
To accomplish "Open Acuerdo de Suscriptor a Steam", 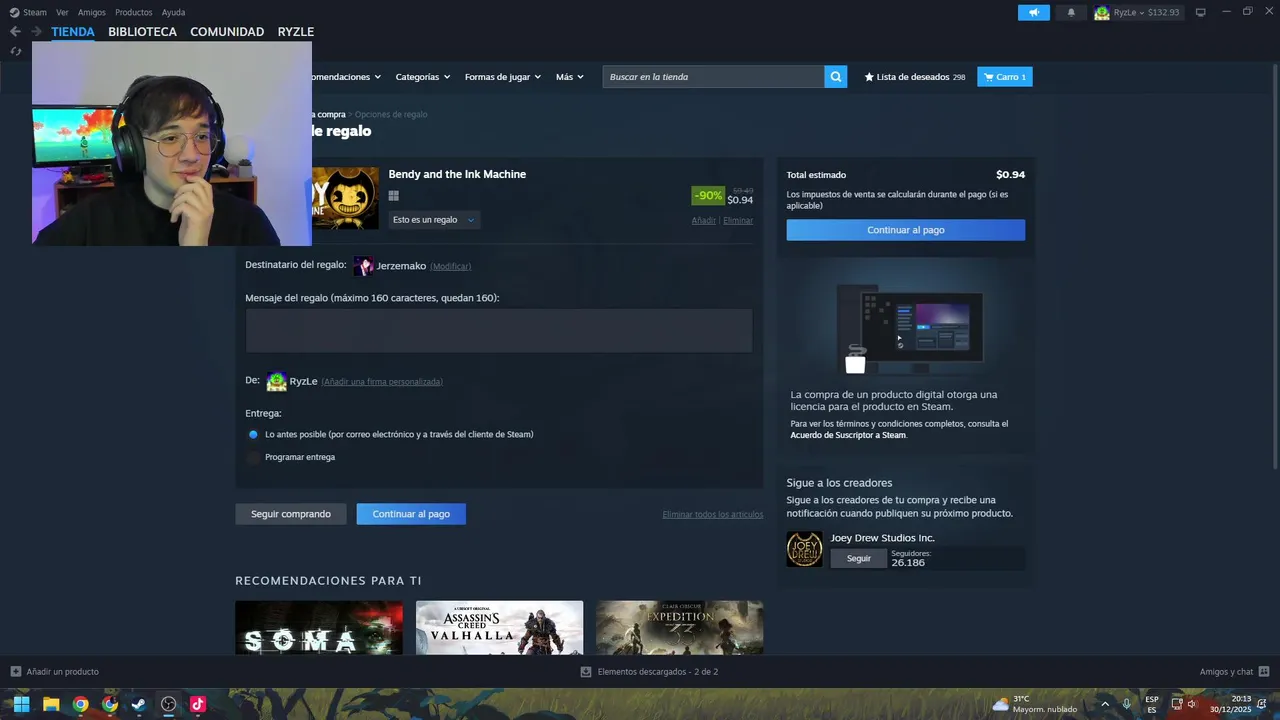I will click(x=848, y=435).
